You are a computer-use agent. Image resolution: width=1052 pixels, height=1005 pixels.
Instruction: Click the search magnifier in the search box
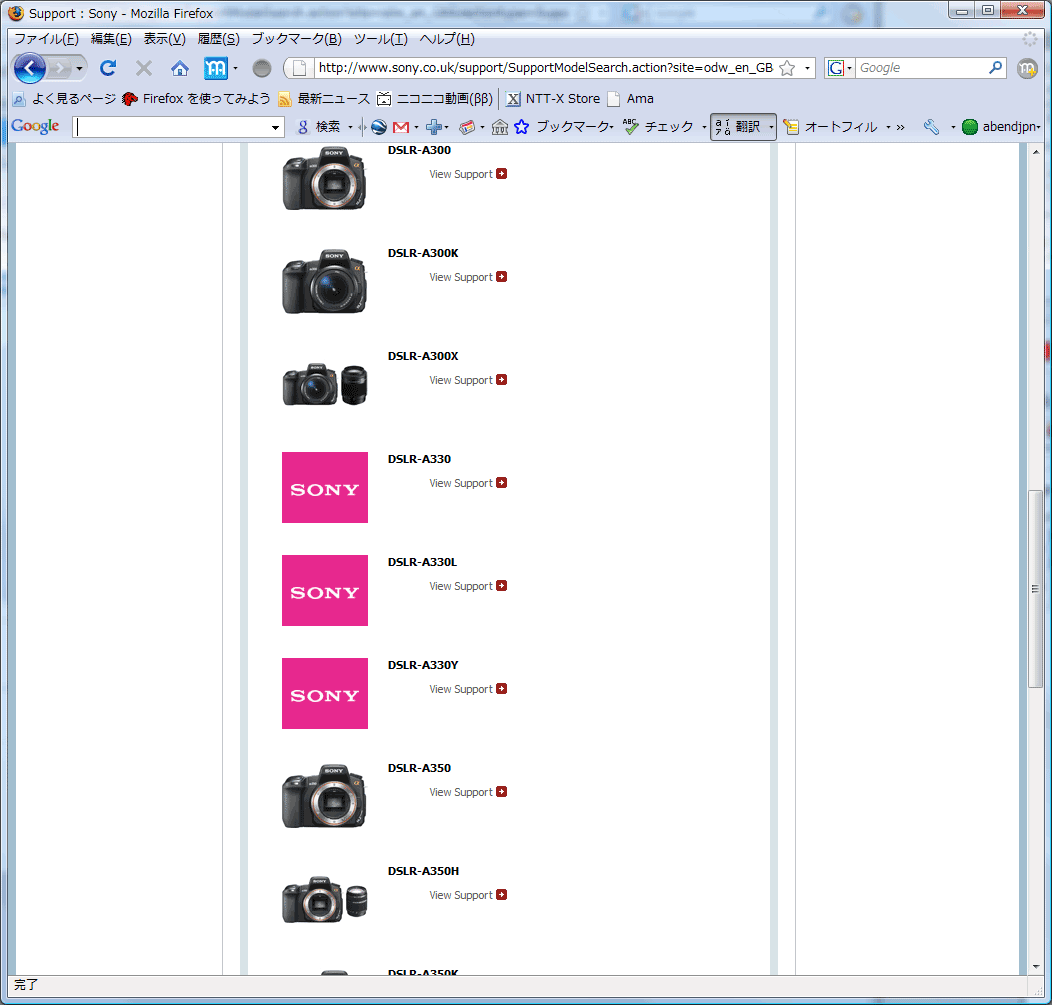pos(996,67)
